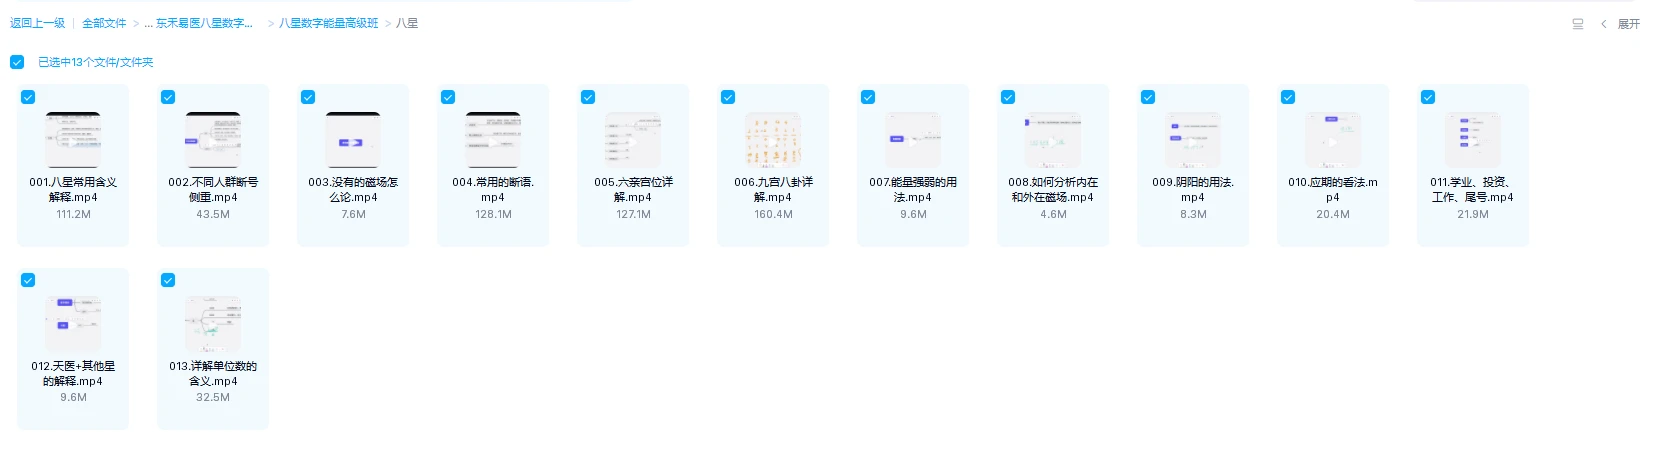Screen dimensions: 1654x459
Task: Open video thumbnail of 004.常用的断语.mp4
Action: coord(493,140)
